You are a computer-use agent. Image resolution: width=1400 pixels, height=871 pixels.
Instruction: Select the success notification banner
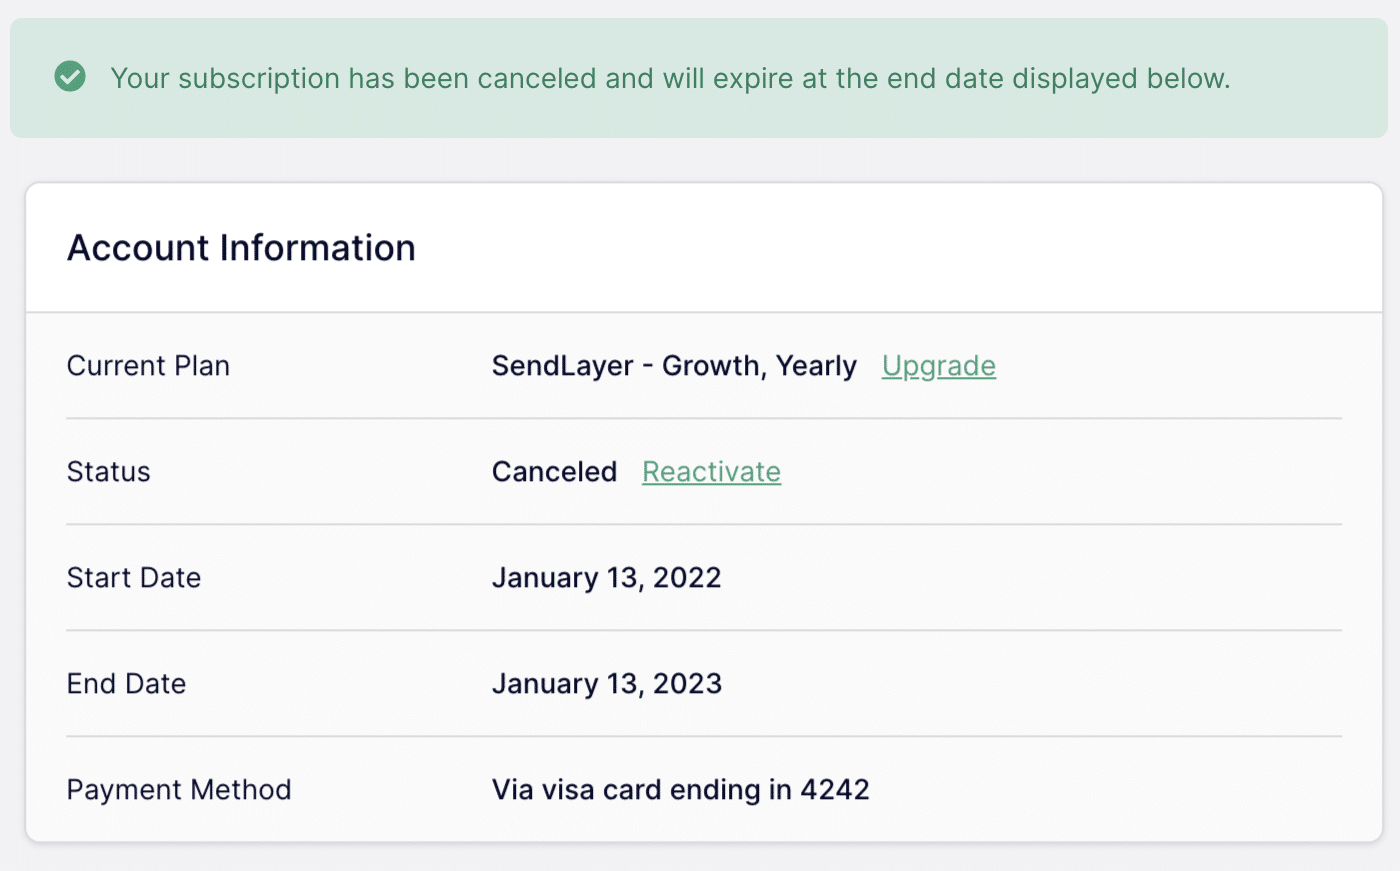(700, 77)
